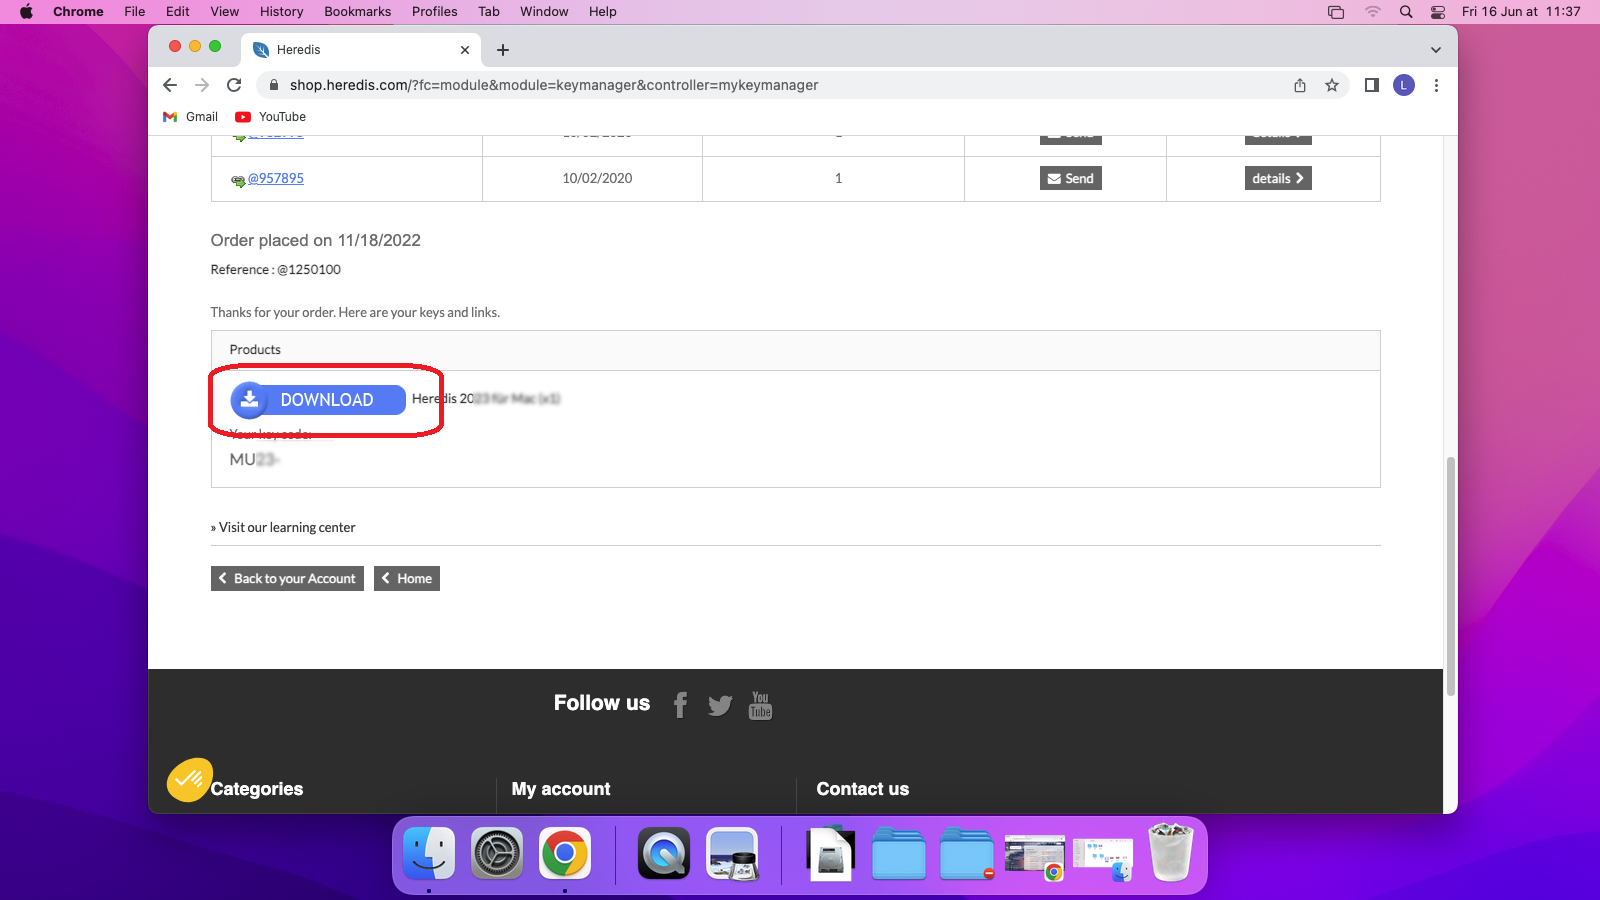Click the page vertical scrollbar

click(1450, 575)
